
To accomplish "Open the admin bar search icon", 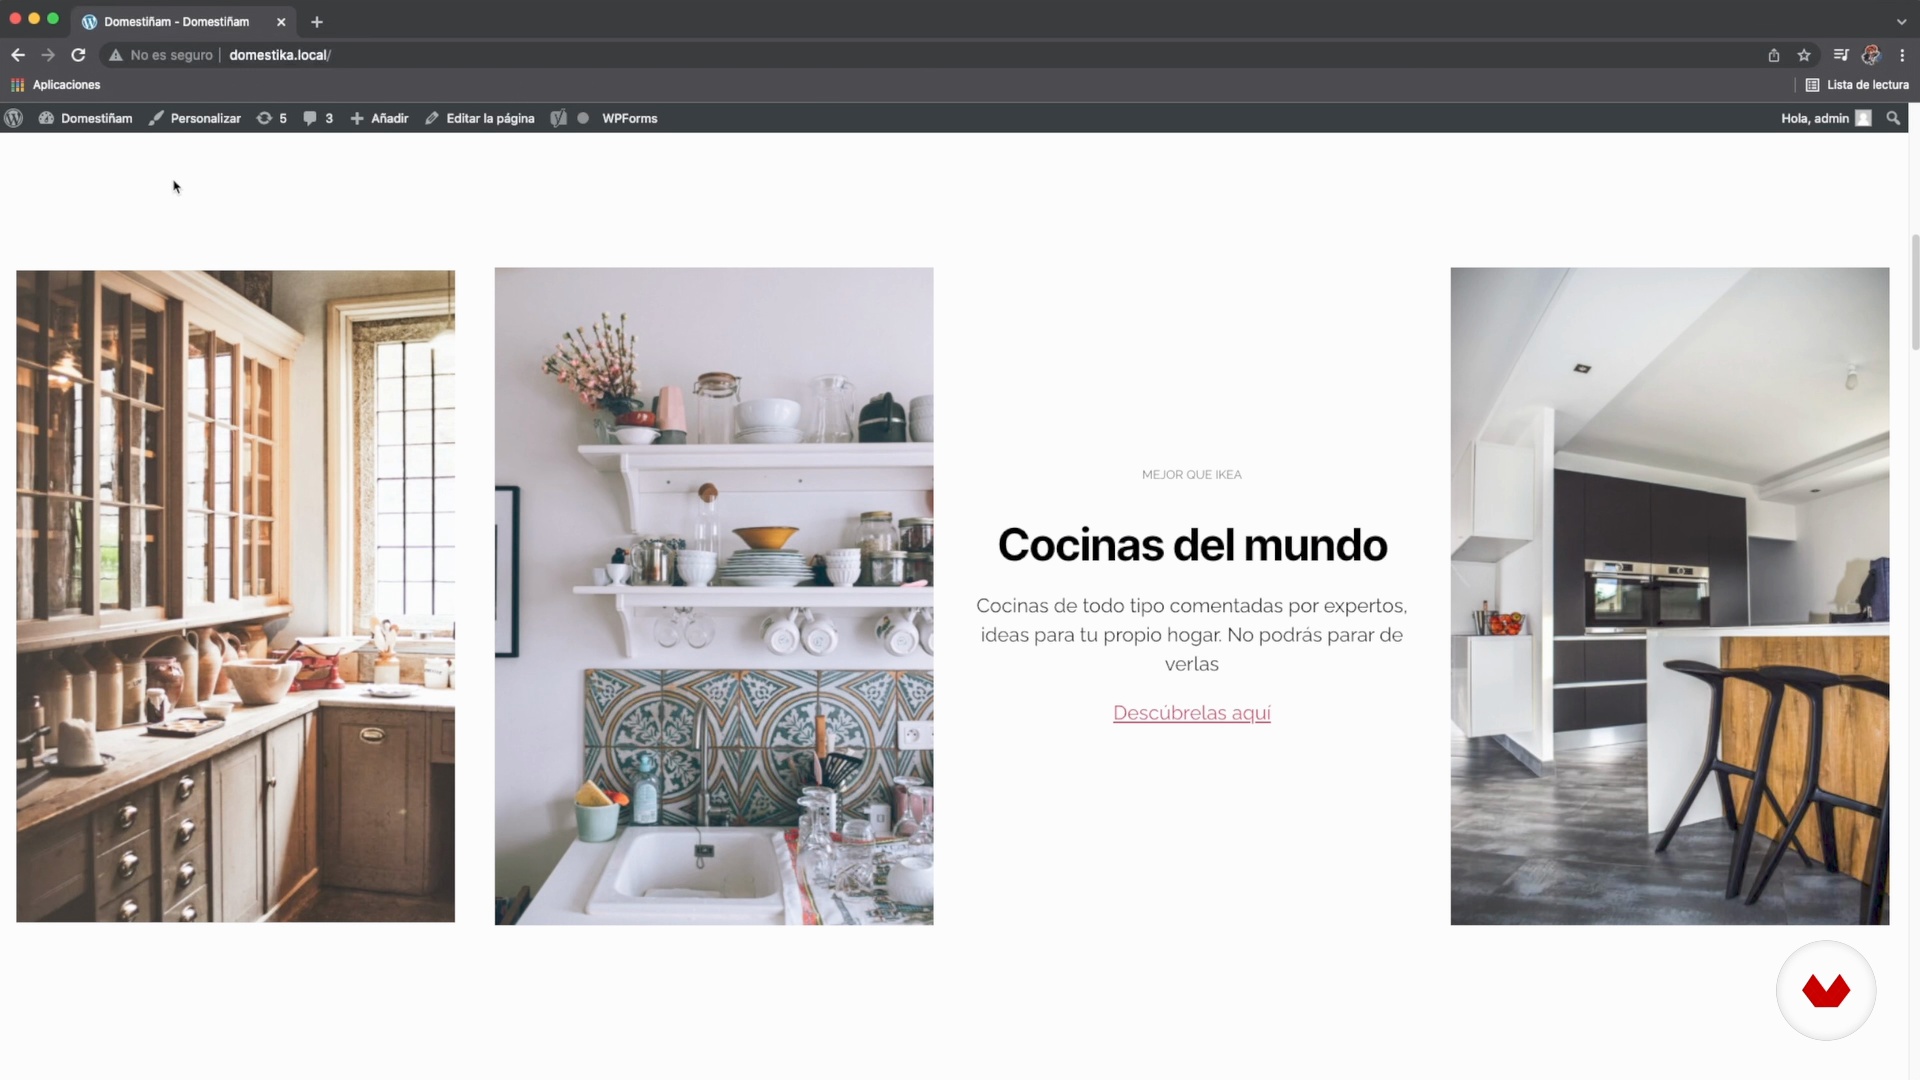I will 1892,118.
